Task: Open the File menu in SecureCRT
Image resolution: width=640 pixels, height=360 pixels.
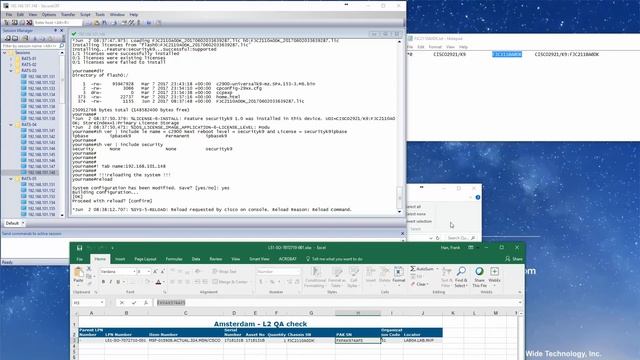Action: (x=9, y=14)
